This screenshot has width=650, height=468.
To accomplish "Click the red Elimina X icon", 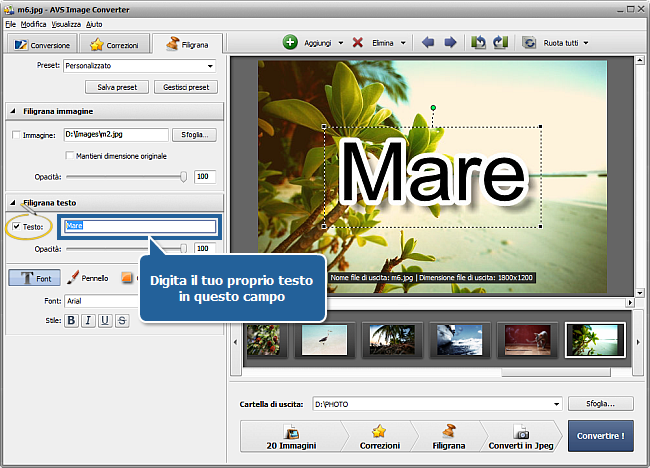I will click(357, 43).
